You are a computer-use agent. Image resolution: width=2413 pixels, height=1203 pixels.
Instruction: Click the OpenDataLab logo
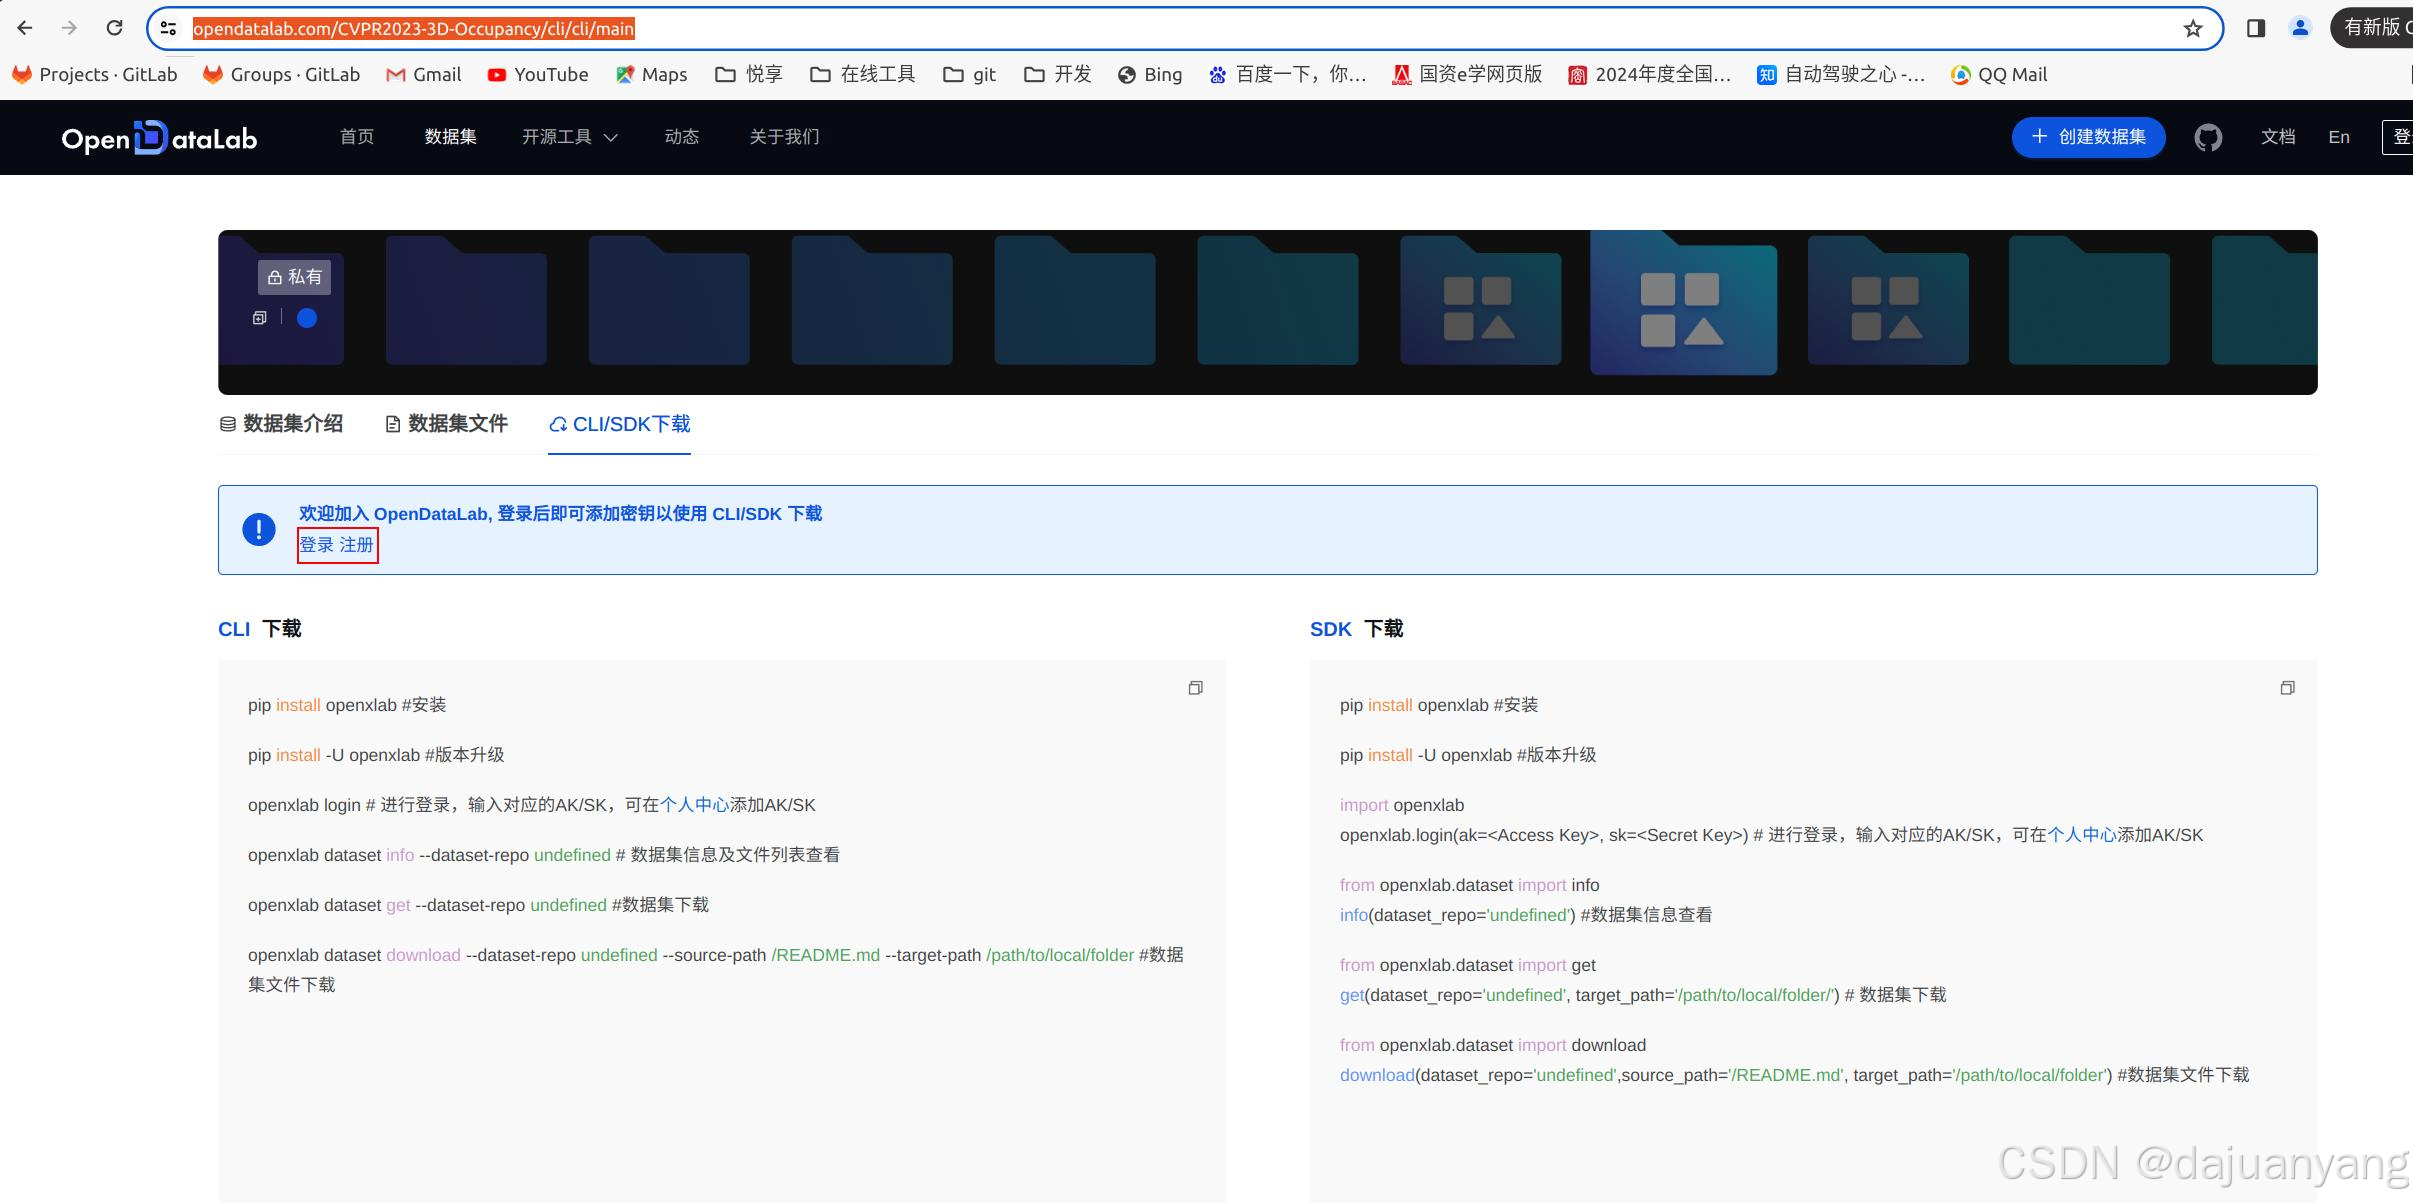159,138
